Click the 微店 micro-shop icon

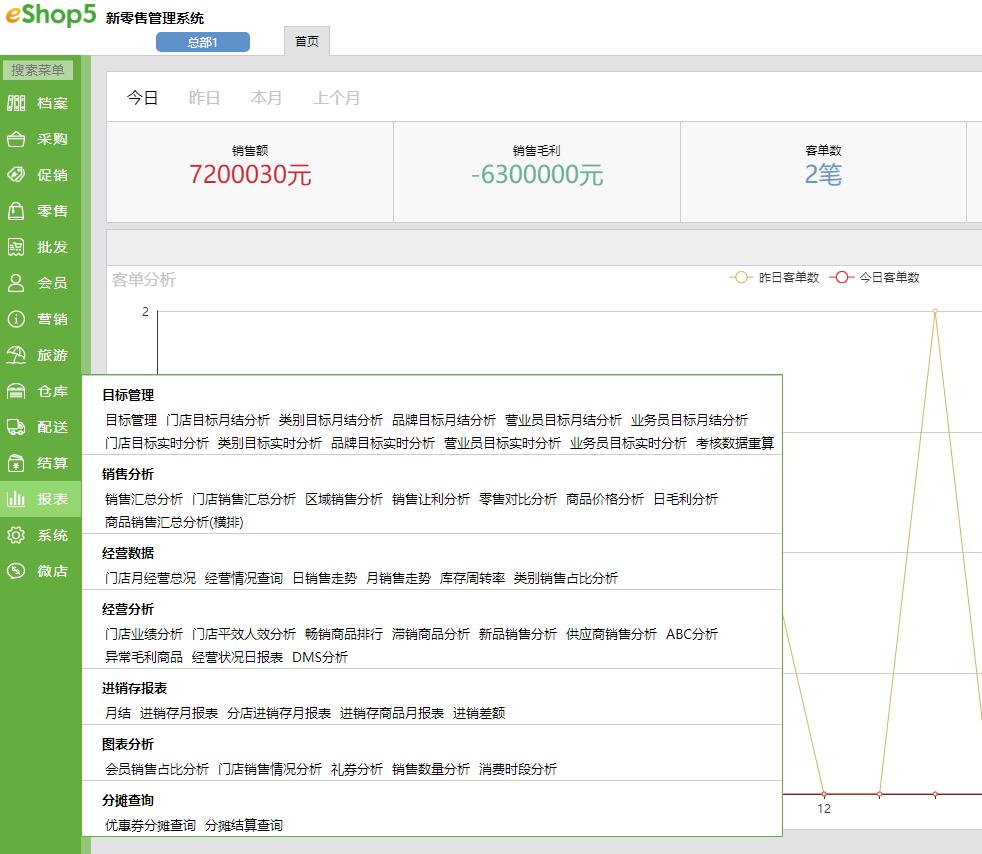[x=16, y=571]
